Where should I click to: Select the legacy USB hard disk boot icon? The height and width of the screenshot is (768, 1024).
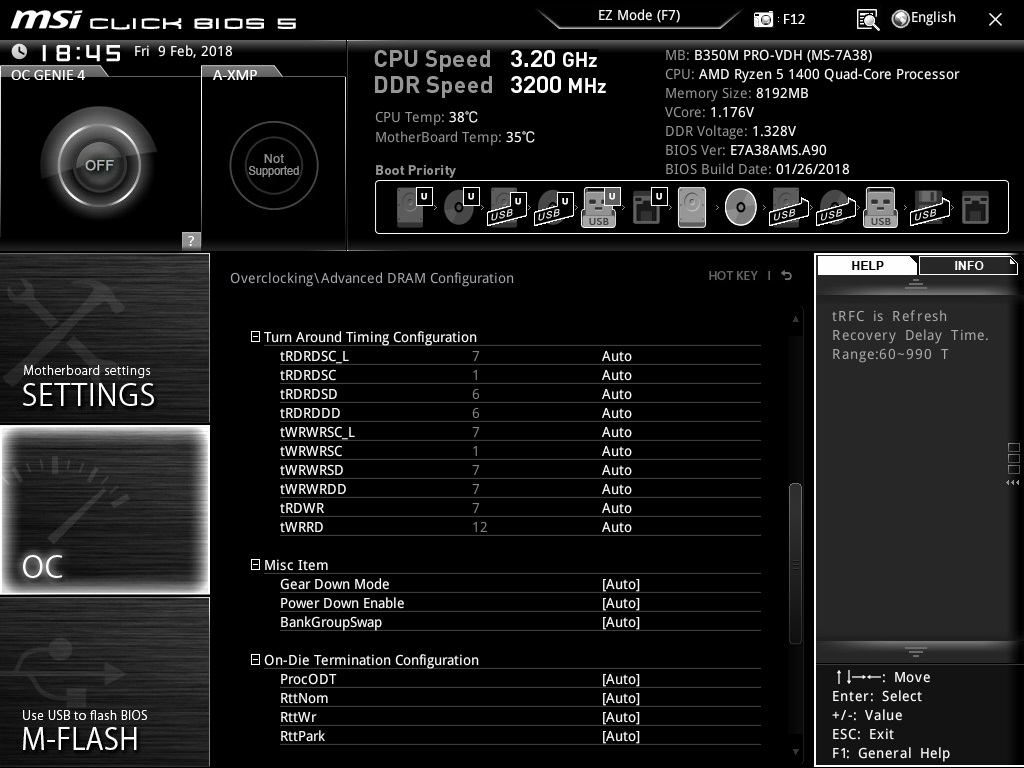[788, 208]
